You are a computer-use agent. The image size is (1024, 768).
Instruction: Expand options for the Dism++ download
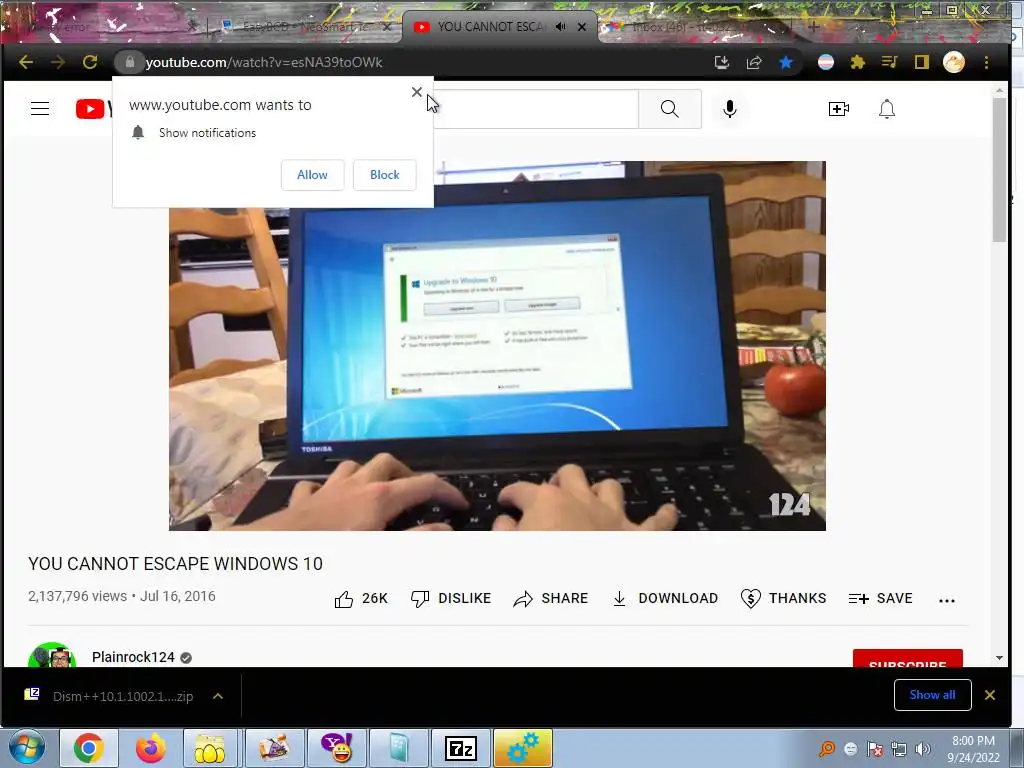point(218,696)
